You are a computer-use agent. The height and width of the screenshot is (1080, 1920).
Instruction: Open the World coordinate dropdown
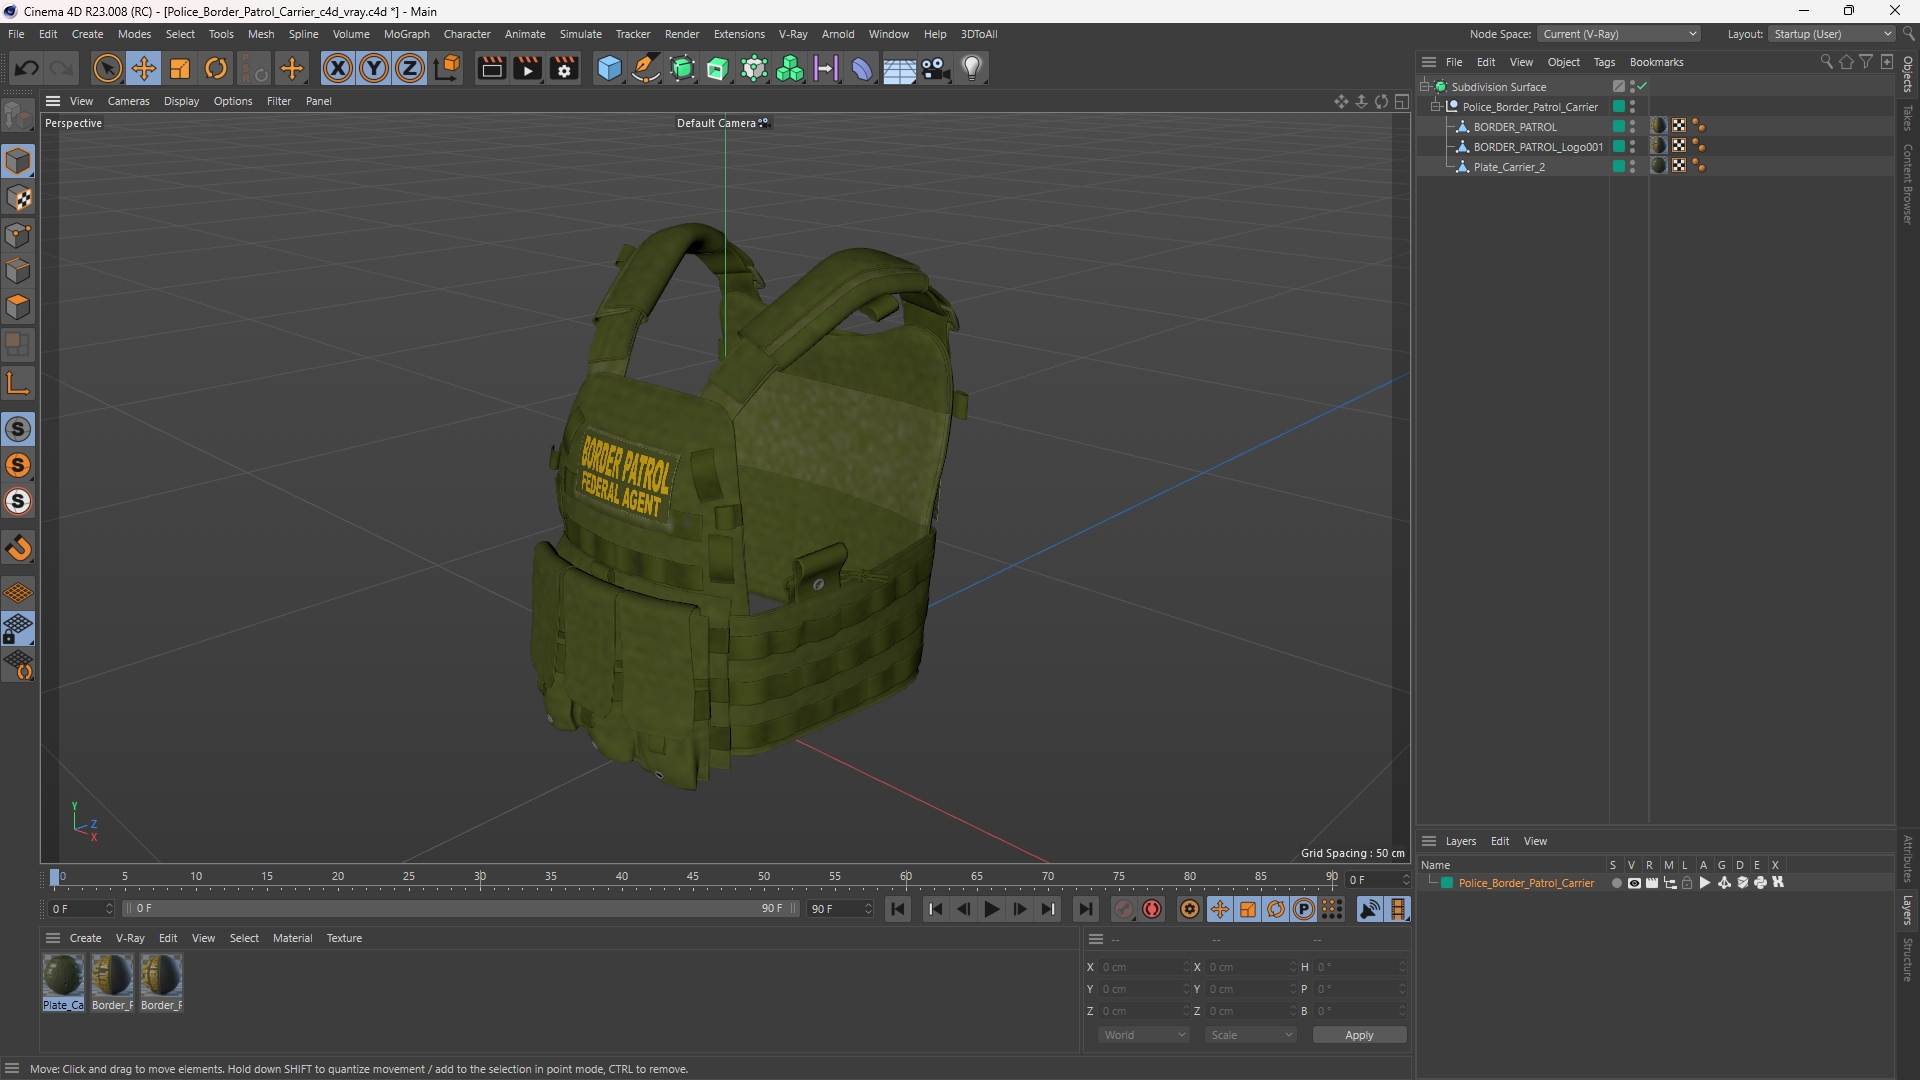click(1144, 1035)
